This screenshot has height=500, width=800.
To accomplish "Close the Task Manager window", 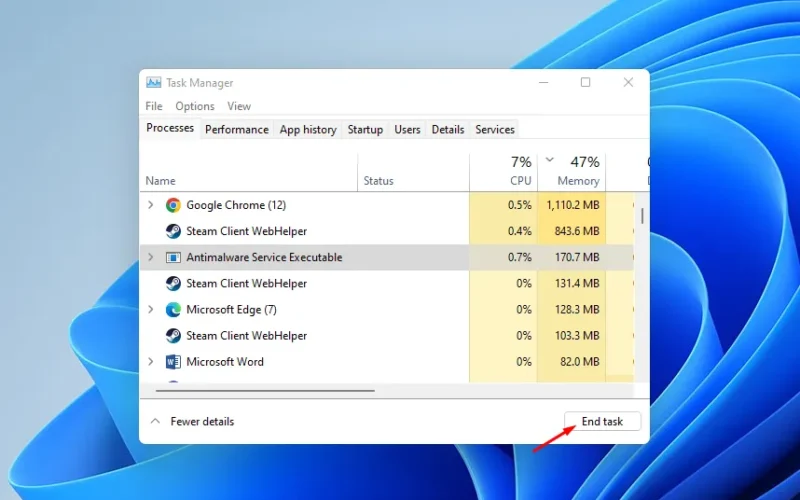I will coord(628,82).
